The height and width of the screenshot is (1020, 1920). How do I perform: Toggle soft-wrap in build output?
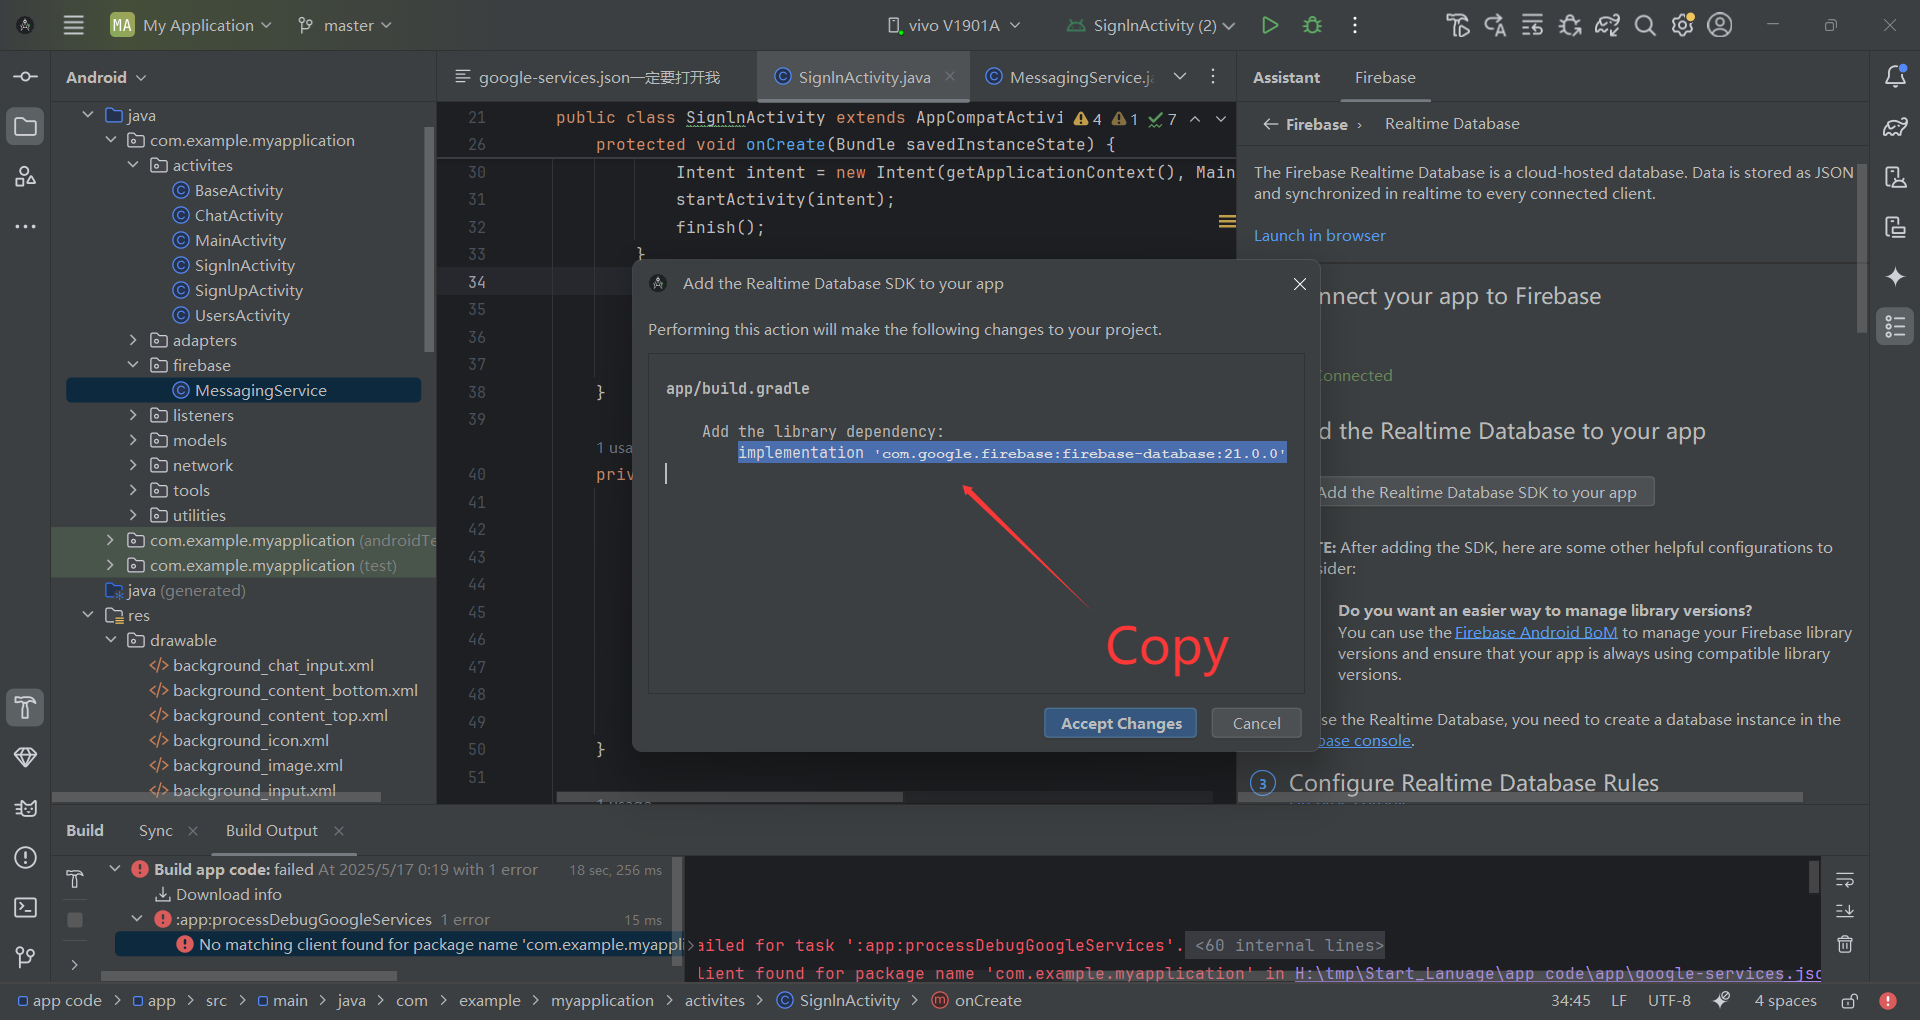tap(1845, 880)
